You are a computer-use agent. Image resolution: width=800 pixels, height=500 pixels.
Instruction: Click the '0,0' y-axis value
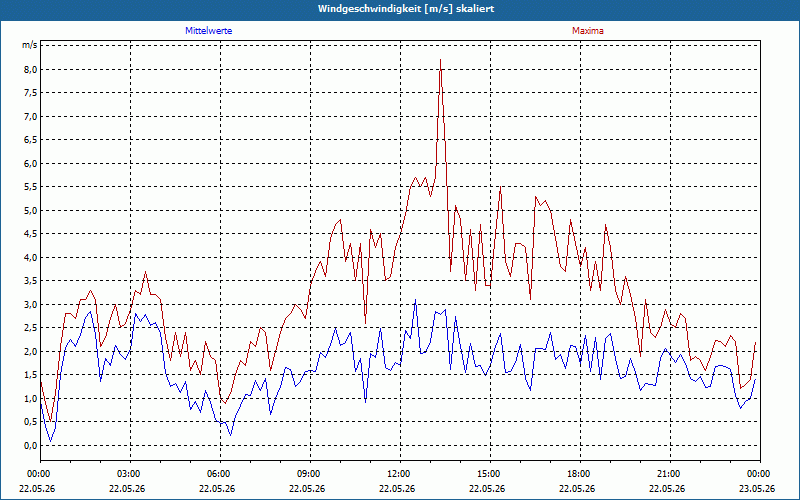click(31, 445)
